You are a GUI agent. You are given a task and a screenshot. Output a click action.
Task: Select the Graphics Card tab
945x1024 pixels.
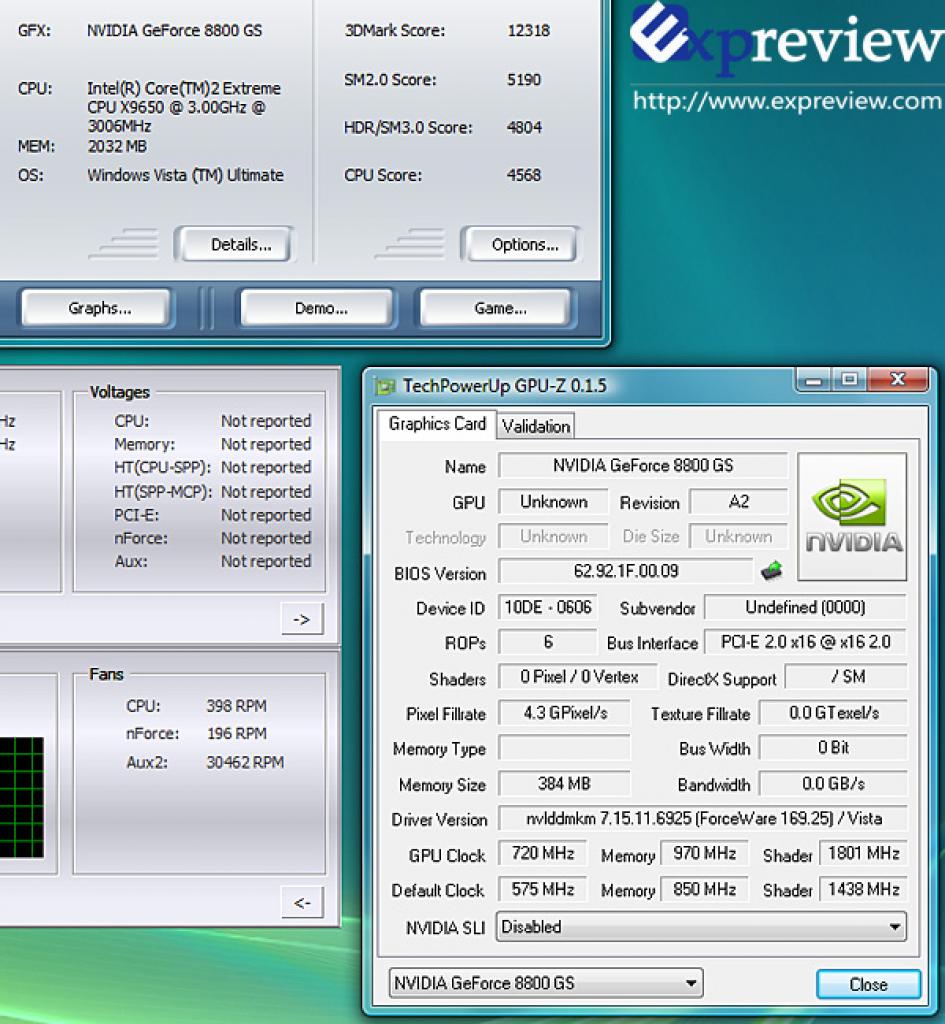tap(437, 424)
